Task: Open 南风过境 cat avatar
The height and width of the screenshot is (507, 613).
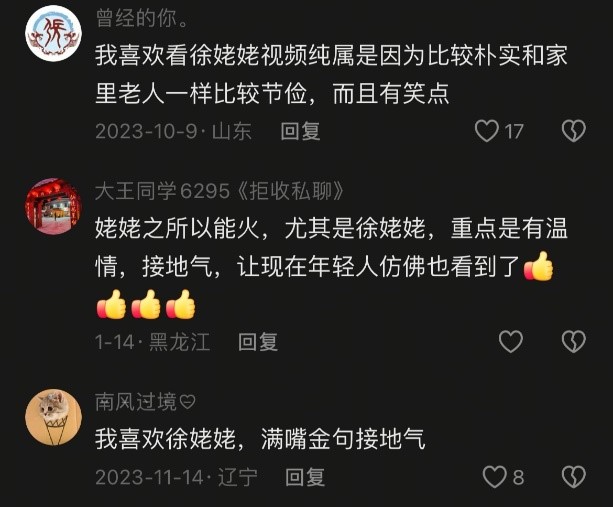Action: pyautogui.click(x=53, y=417)
